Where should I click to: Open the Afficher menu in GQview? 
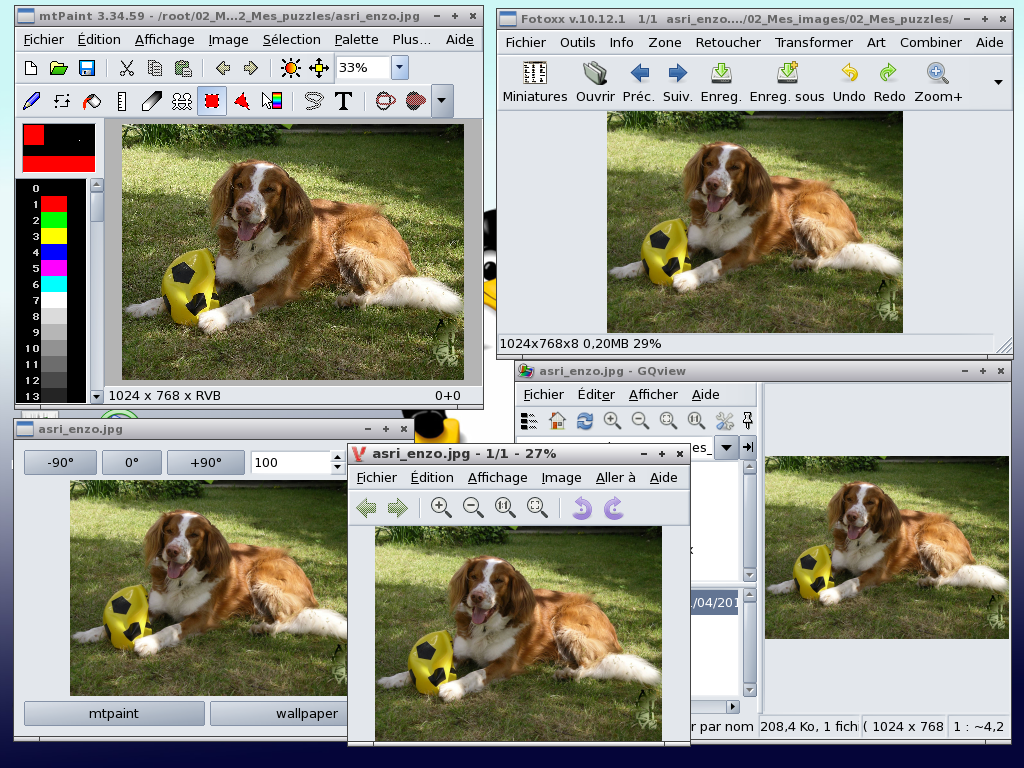(x=653, y=394)
